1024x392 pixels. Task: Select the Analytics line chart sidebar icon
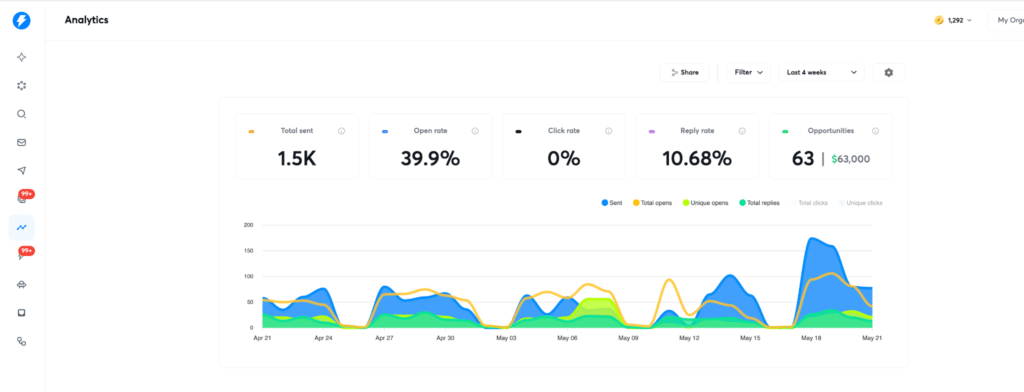22,227
